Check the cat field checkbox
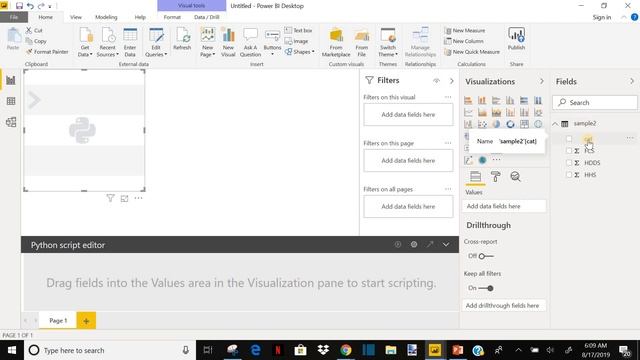This screenshot has height=360, width=640. 569,139
